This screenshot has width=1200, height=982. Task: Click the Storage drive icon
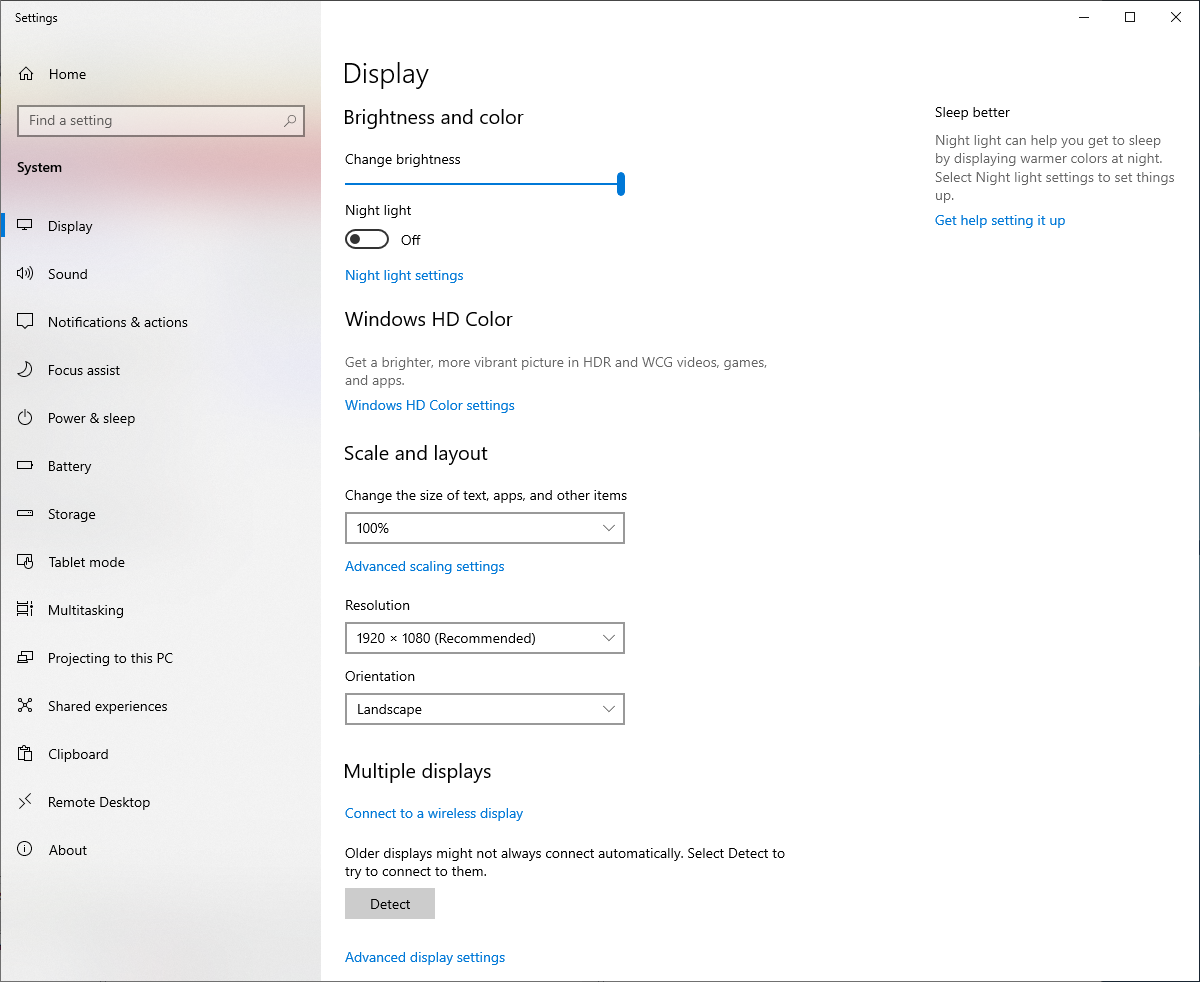26,514
